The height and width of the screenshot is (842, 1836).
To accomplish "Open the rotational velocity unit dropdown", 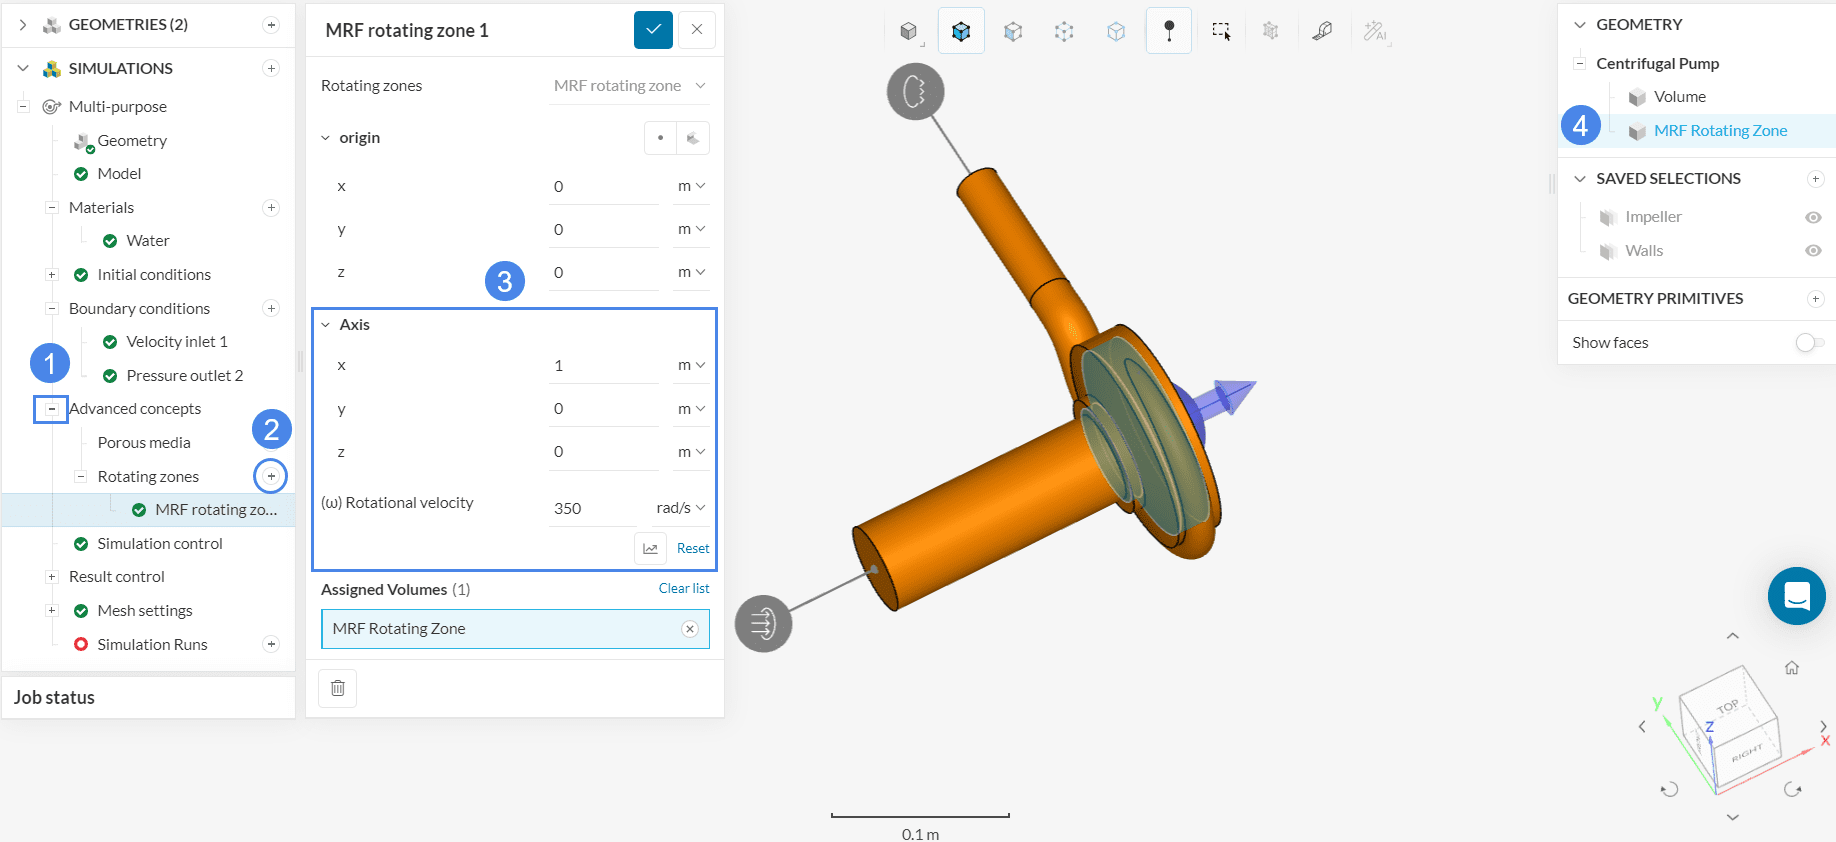I will (681, 508).
